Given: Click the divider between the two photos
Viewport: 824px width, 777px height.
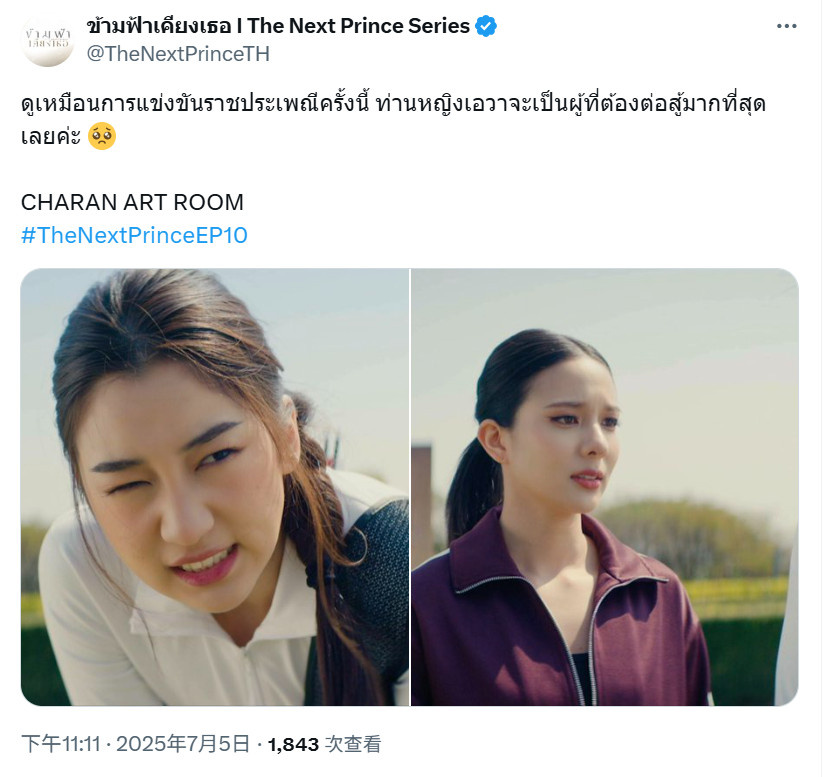Looking at the screenshot, I should tap(410, 487).
